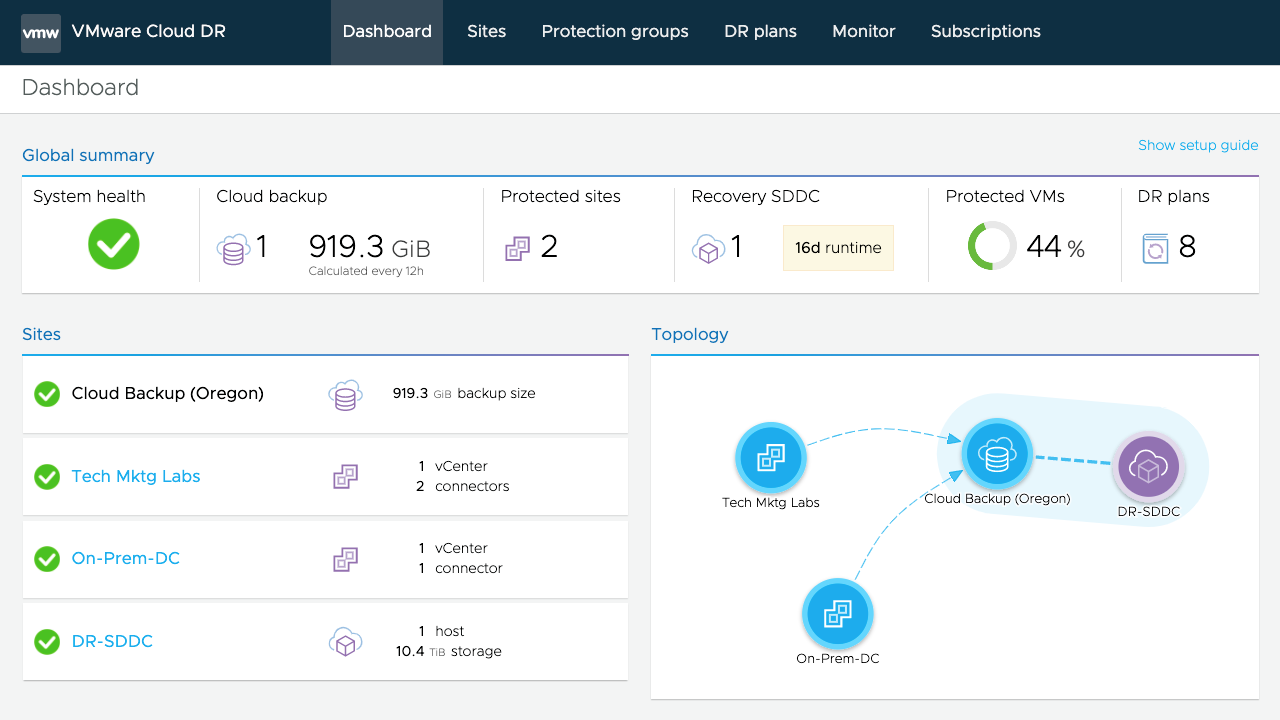Click the '10.4 TiB storage' text

pyautogui.click(x=449, y=651)
